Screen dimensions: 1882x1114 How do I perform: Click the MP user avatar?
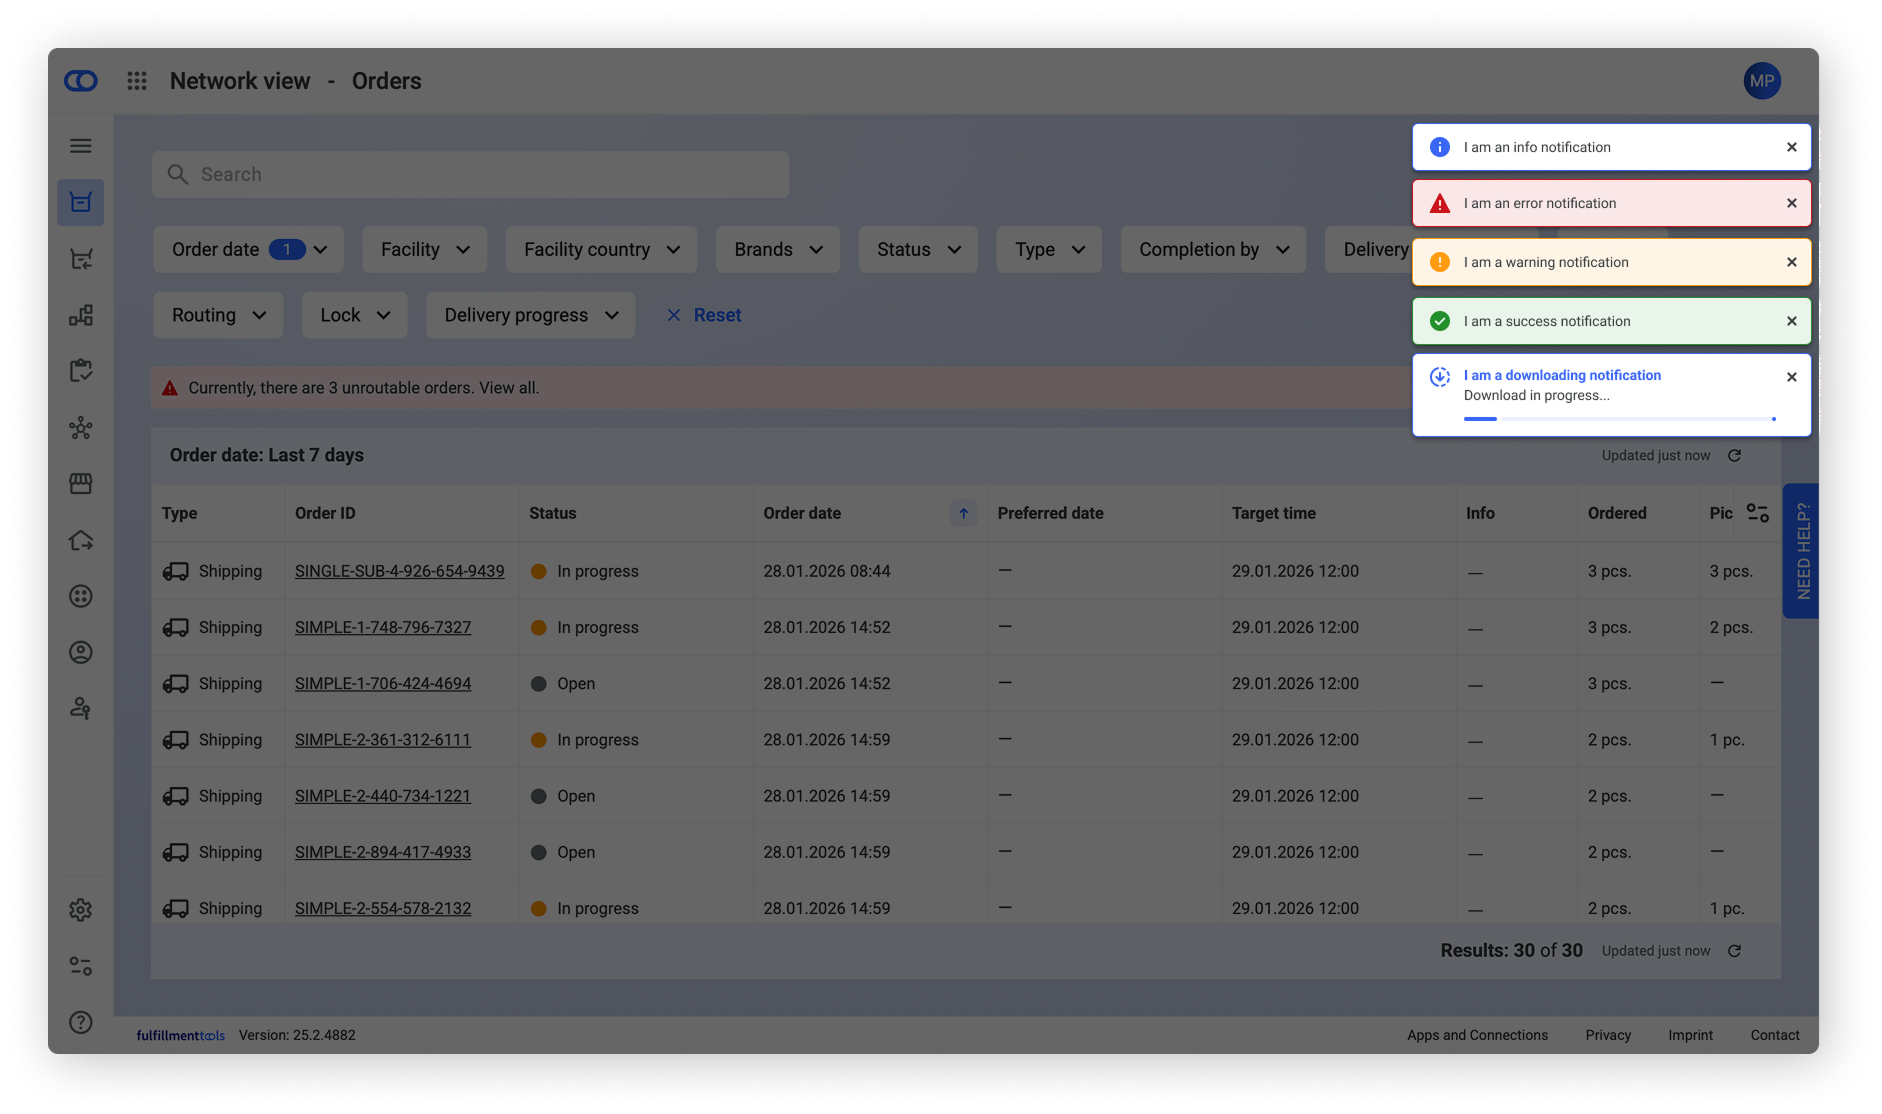[1761, 81]
